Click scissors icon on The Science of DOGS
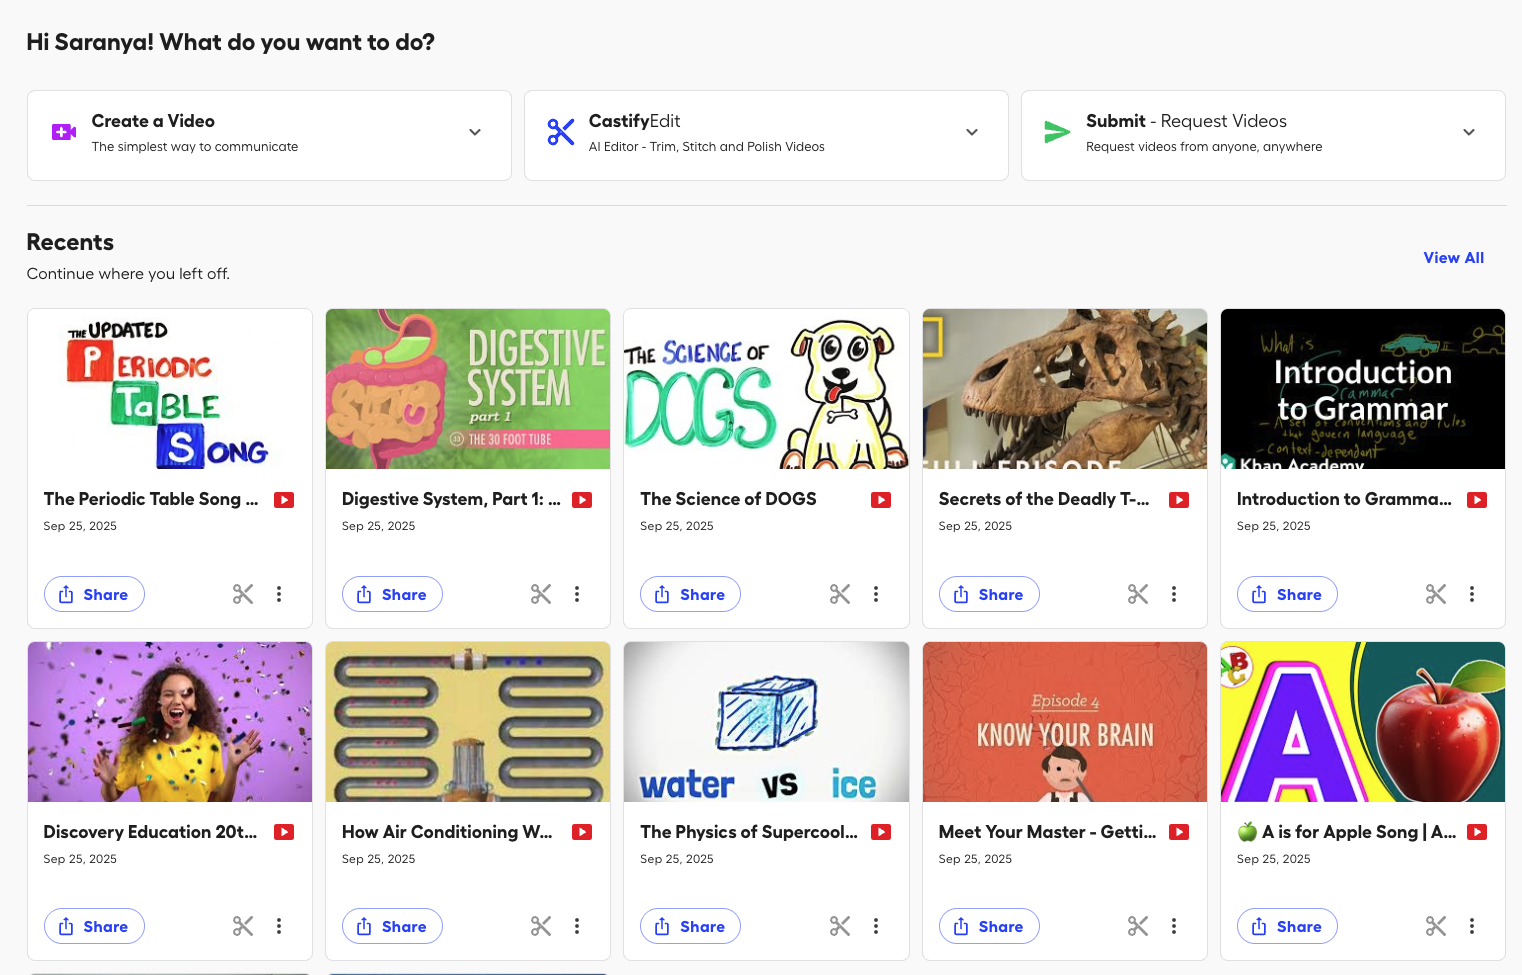 click(x=840, y=594)
